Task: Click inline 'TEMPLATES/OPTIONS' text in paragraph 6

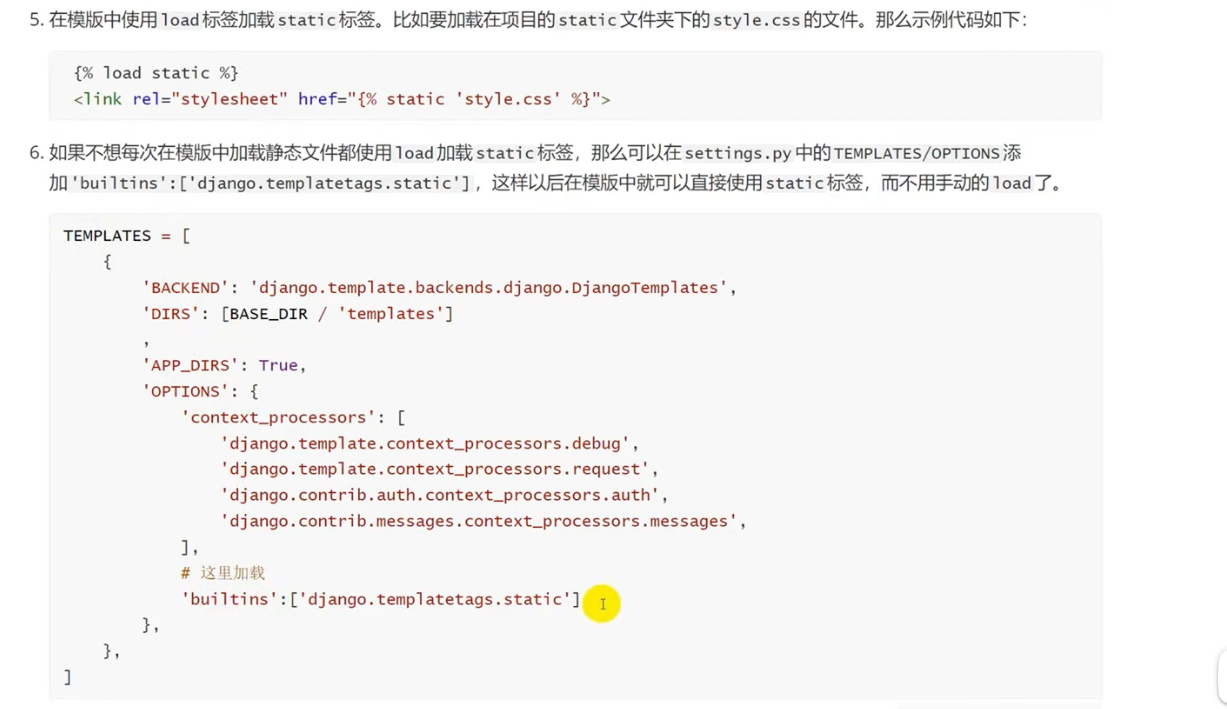Action: tap(916, 153)
